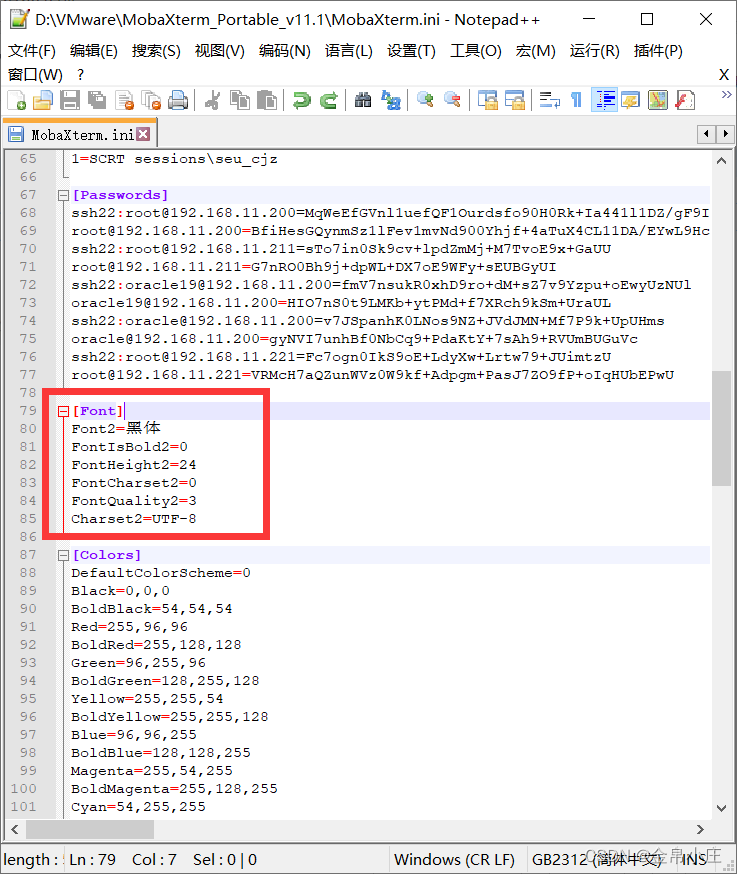Print the document using the printer icon
The image size is (737, 874).
[x=178, y=100]
